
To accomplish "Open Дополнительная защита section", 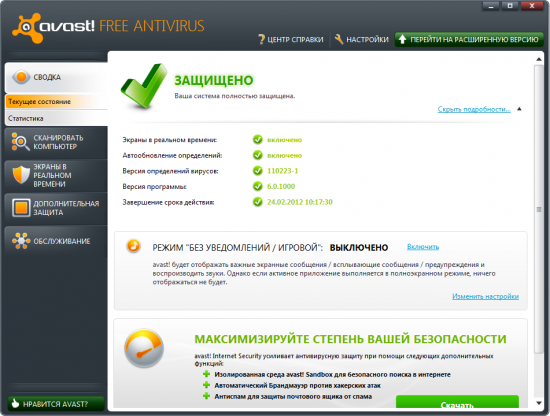I will tap(56, 208).
